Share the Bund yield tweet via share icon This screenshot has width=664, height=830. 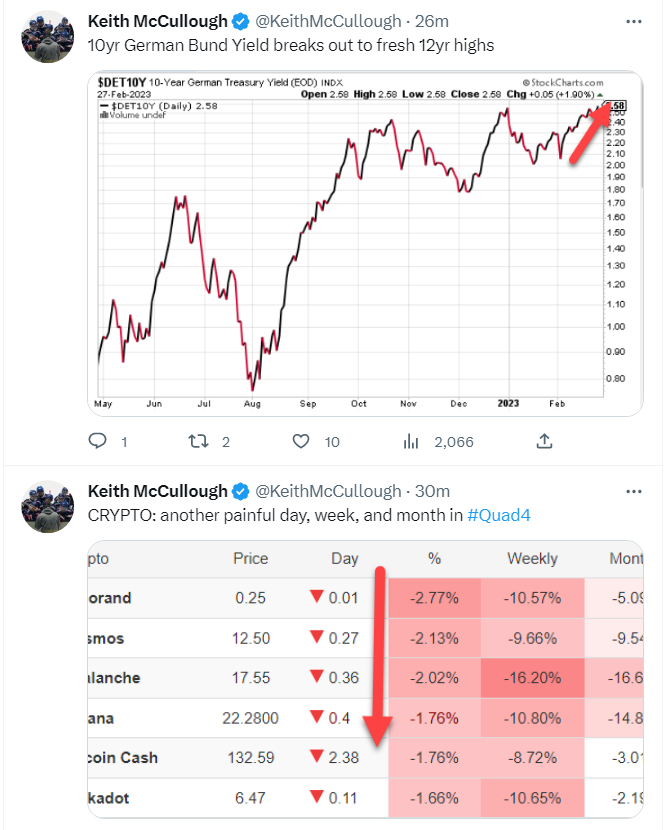[543, 441]
